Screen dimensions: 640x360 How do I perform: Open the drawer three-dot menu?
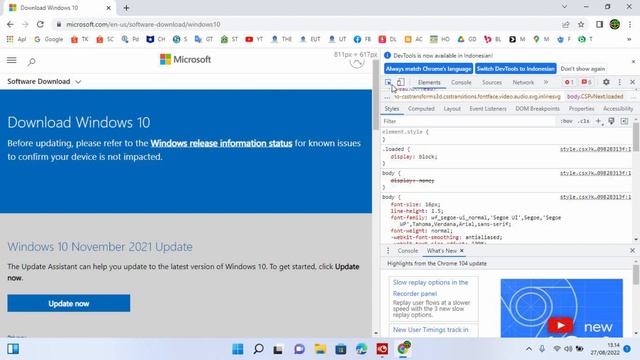click(x=388, y=251)
